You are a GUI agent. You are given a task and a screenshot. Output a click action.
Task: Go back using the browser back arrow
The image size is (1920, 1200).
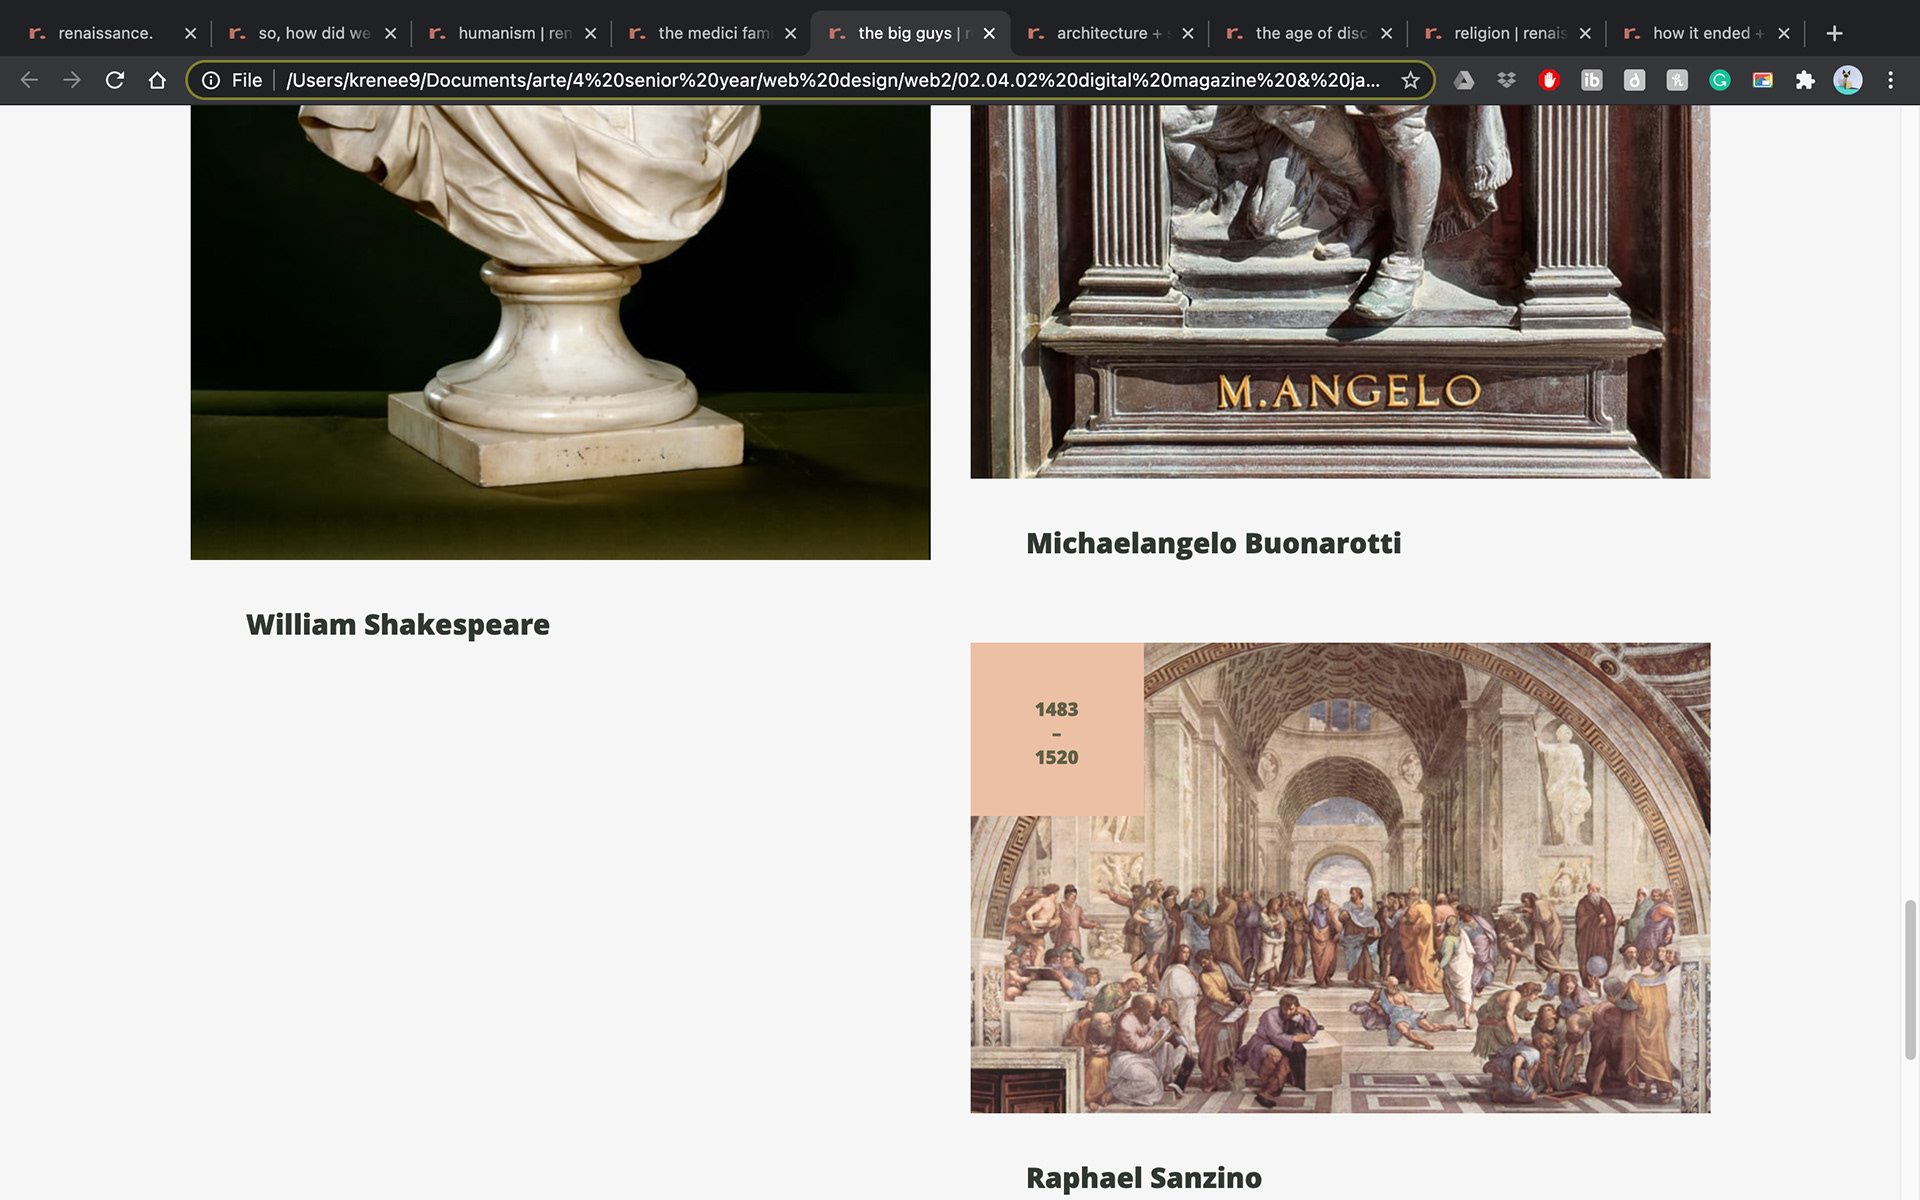29,80
